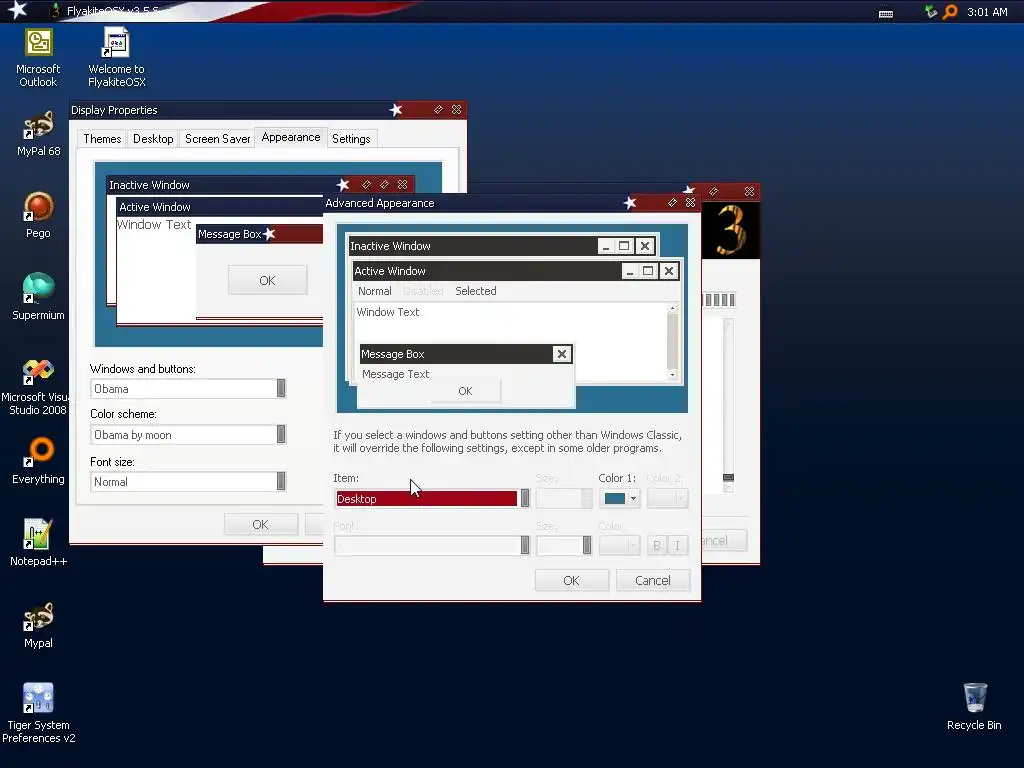Open Tiger System Preferences v2 shortcut
Screen dimensions: 1024x768
pos(39,713)
